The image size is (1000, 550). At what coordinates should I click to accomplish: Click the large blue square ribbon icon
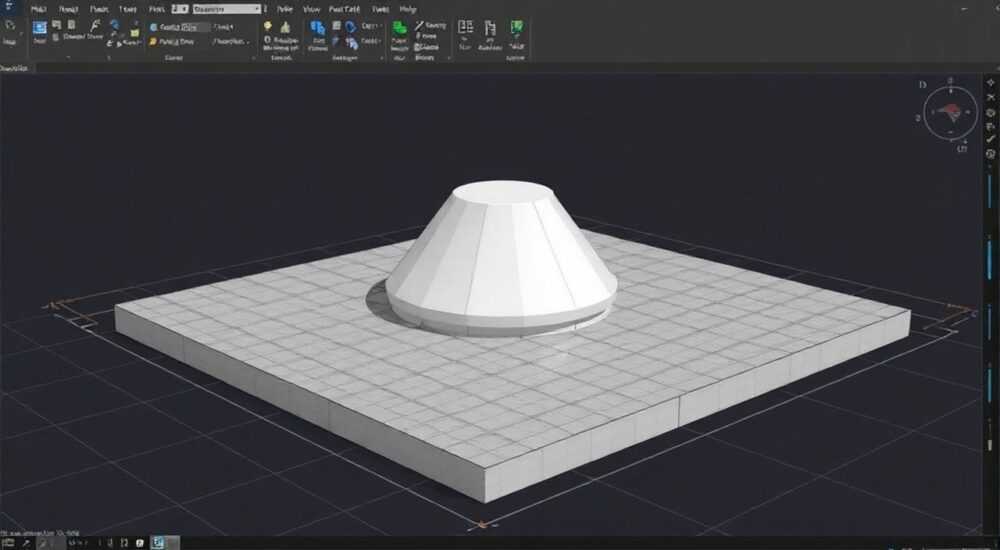(x=40, y=27)
